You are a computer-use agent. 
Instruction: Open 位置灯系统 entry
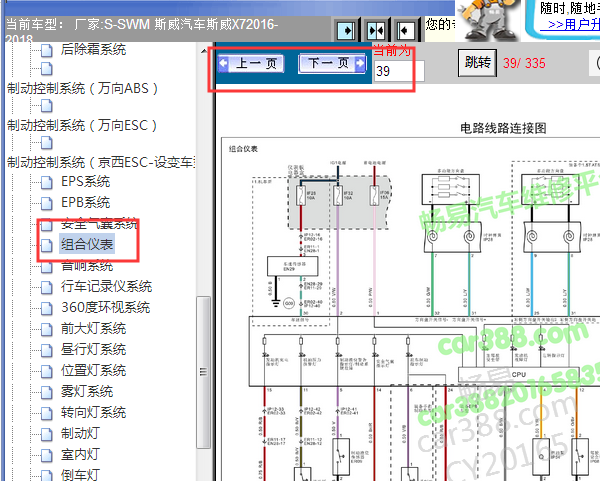(93, 370)
